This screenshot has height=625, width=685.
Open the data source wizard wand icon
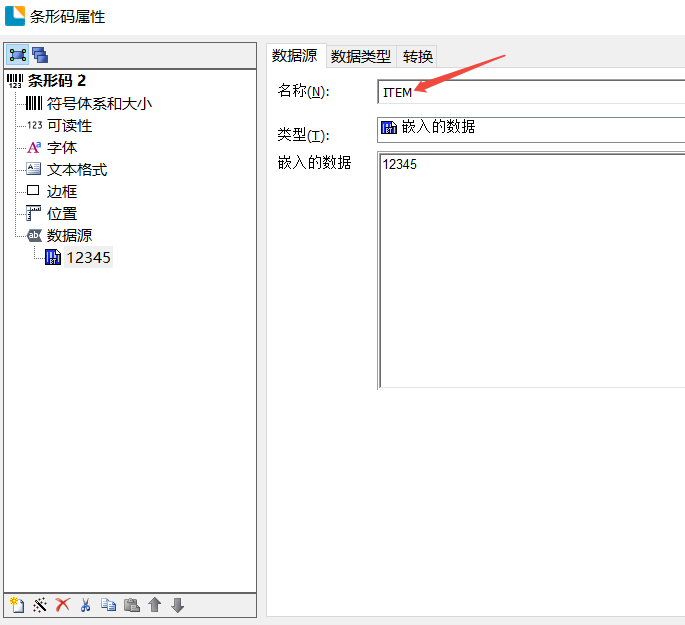pos(40,605)
